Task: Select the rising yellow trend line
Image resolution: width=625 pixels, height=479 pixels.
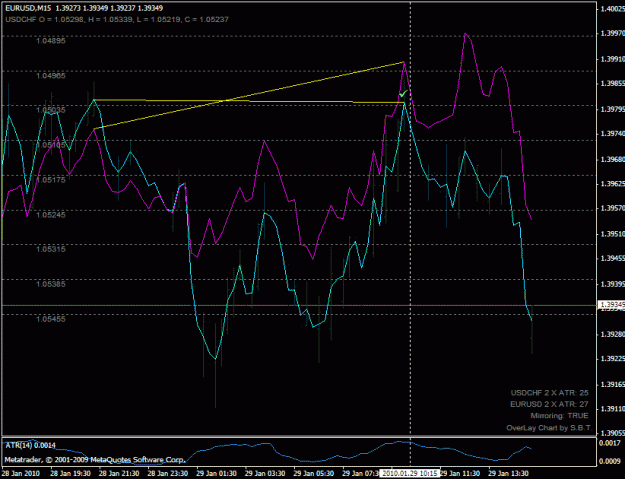Action: point(249,95)
